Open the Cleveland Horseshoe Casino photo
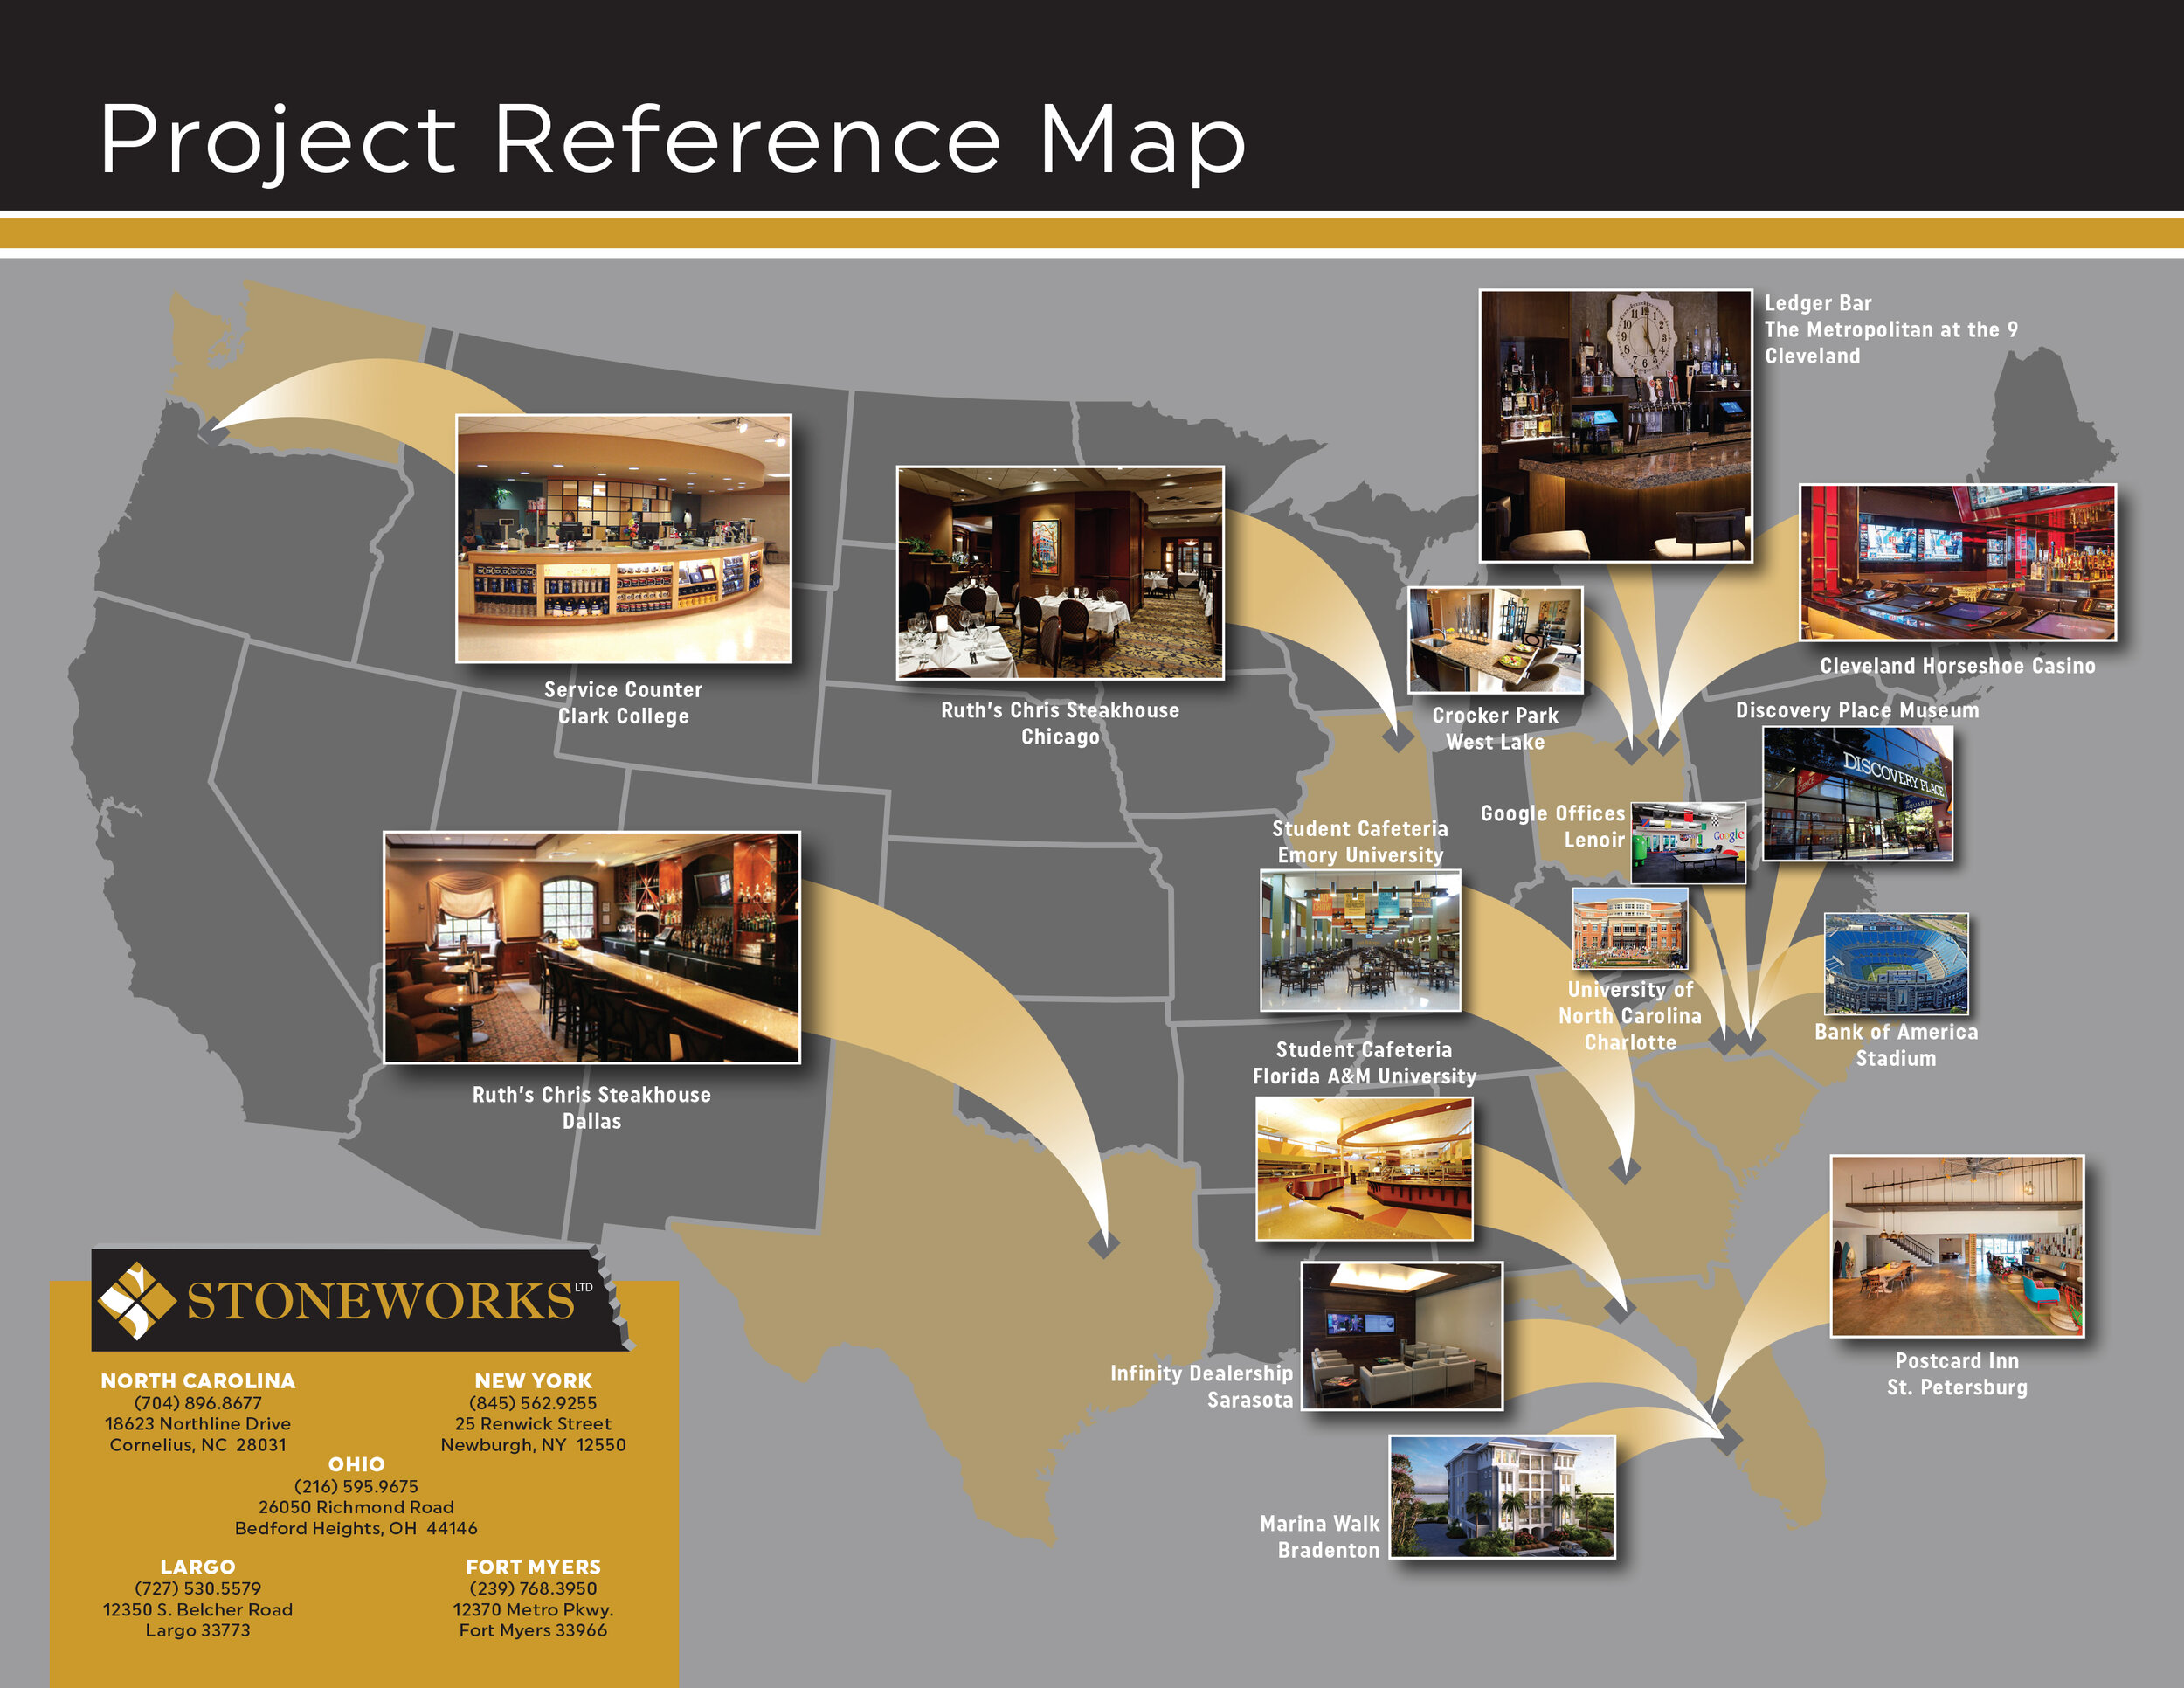The image size is (2184, 1688). pyautogui.click(x=1957, y=562)
